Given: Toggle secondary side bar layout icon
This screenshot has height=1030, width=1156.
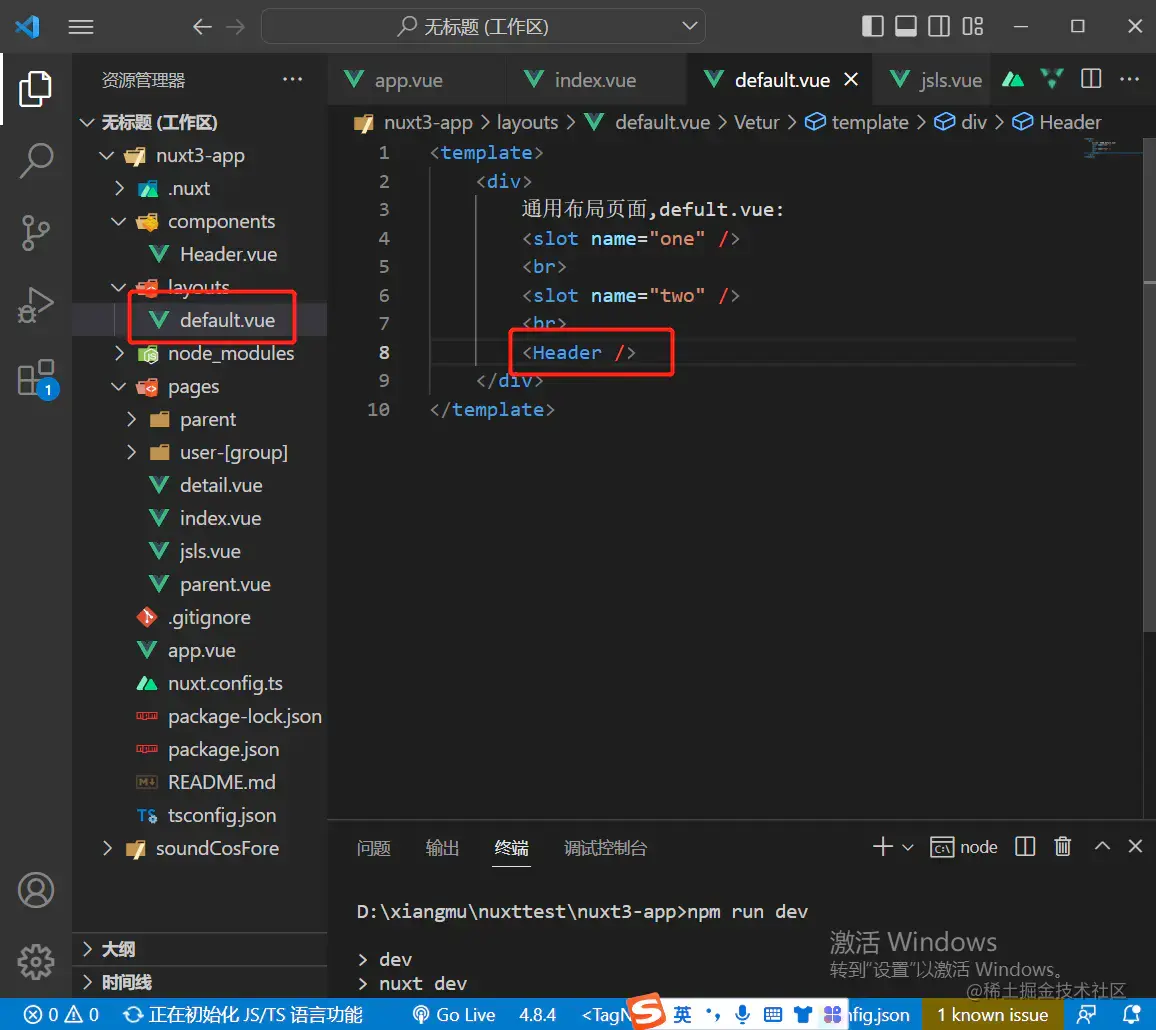Looking at the screenshot, I should (x=939, y=27).
